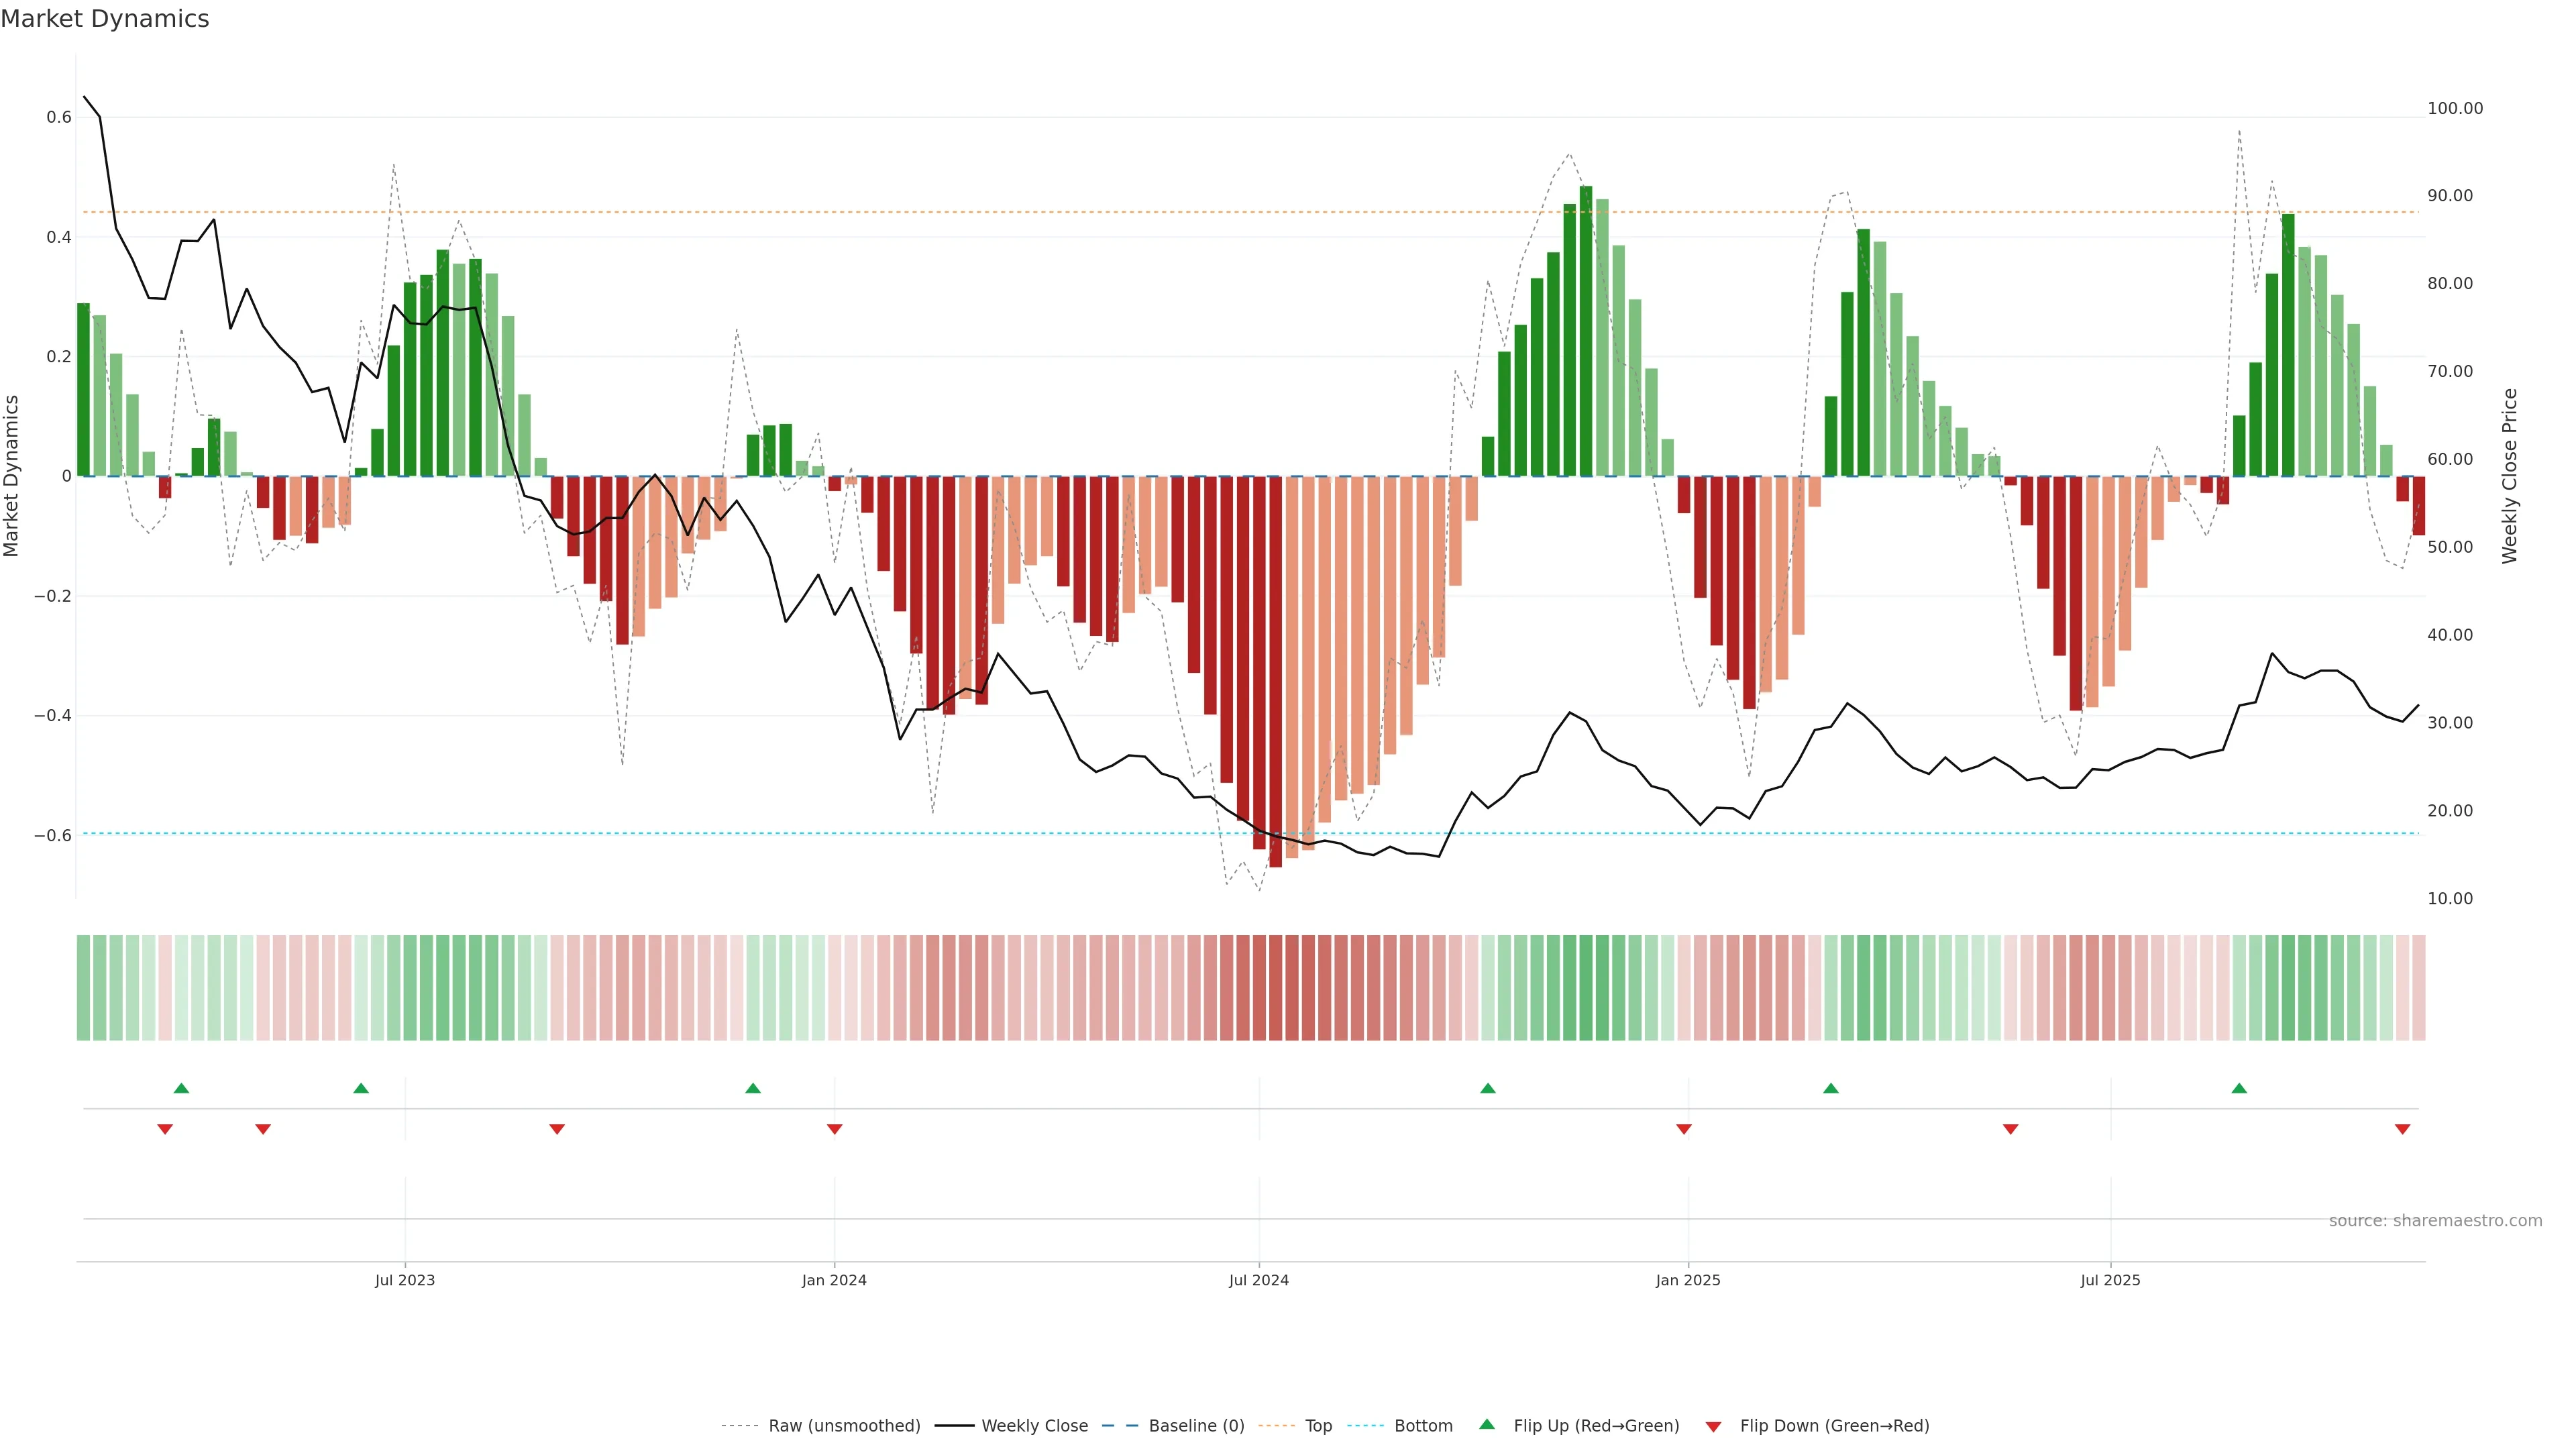Screen dimensions: 2576x1449
Task: Click the Market Dynamics chart title
Action: click(105, 19)
